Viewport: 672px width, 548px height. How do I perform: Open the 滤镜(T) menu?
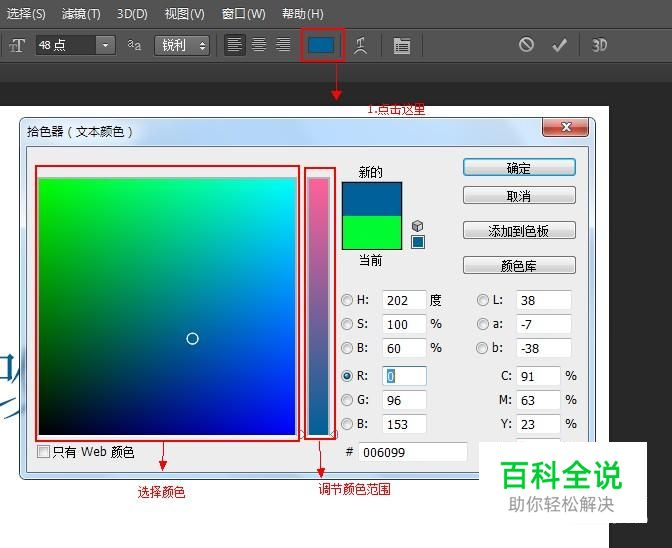pyautogui.click(x=81, y=14)
